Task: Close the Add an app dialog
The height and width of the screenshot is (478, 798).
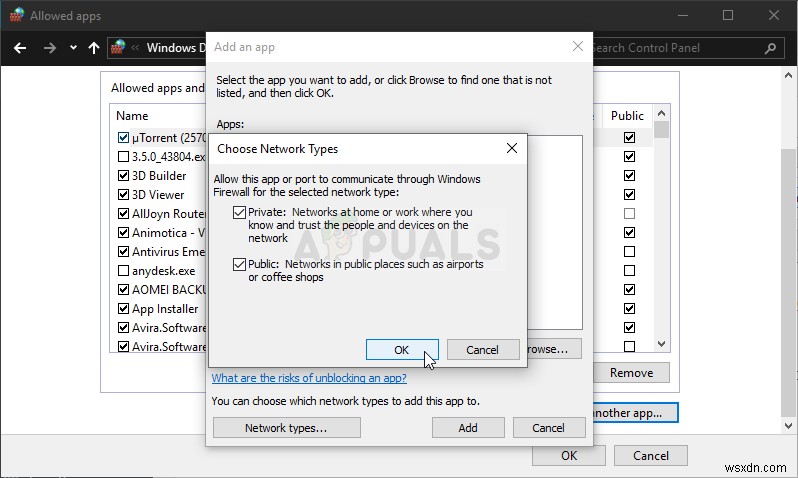Action: tap(578, 46)
